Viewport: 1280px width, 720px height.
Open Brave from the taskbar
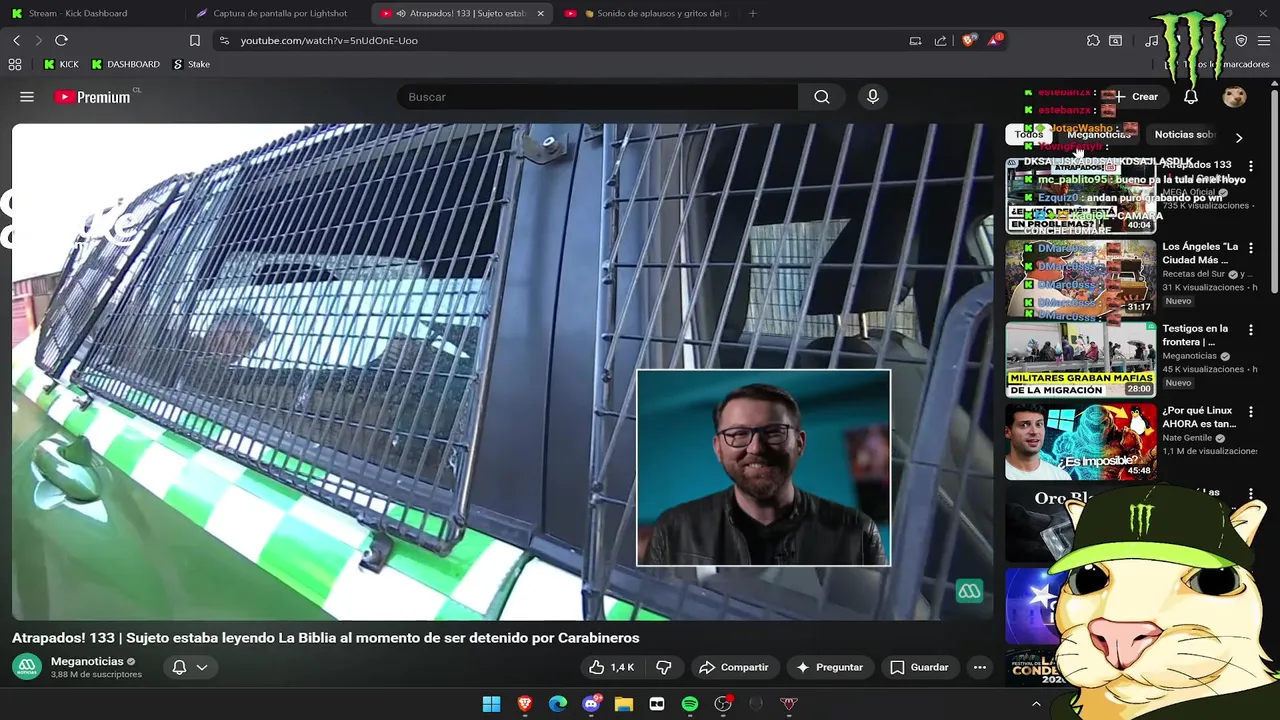point(525,704)
